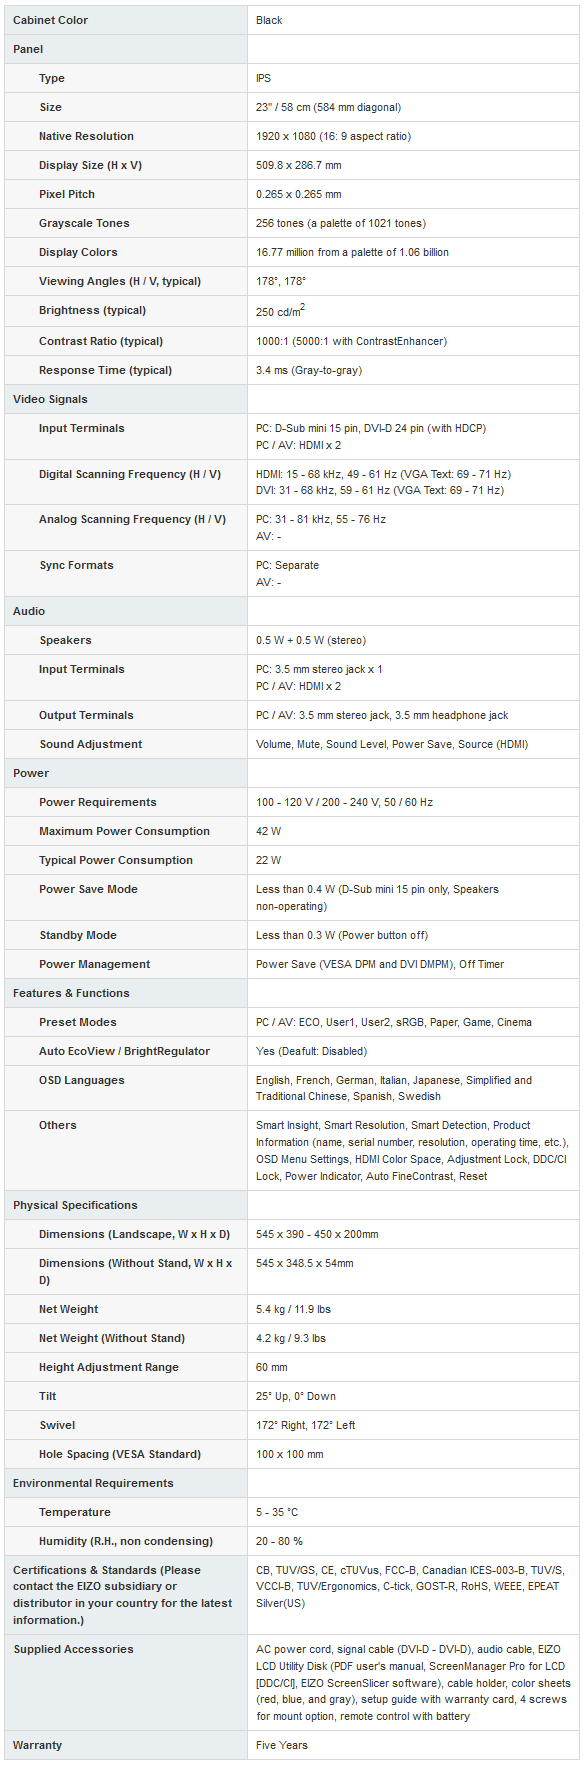Click the Power Management row label
The width and height of the screenshot is (584, 1766).
(x=95, y=964)
